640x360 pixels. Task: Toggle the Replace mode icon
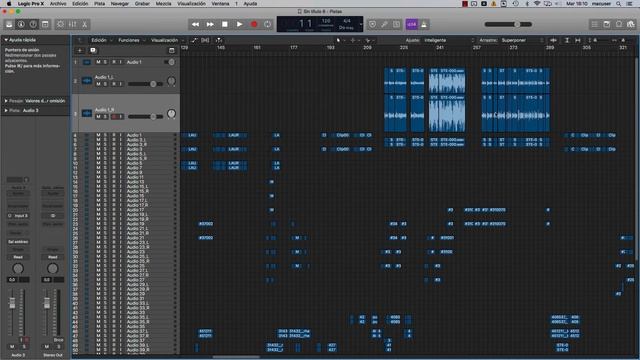(x=372, y=24)
